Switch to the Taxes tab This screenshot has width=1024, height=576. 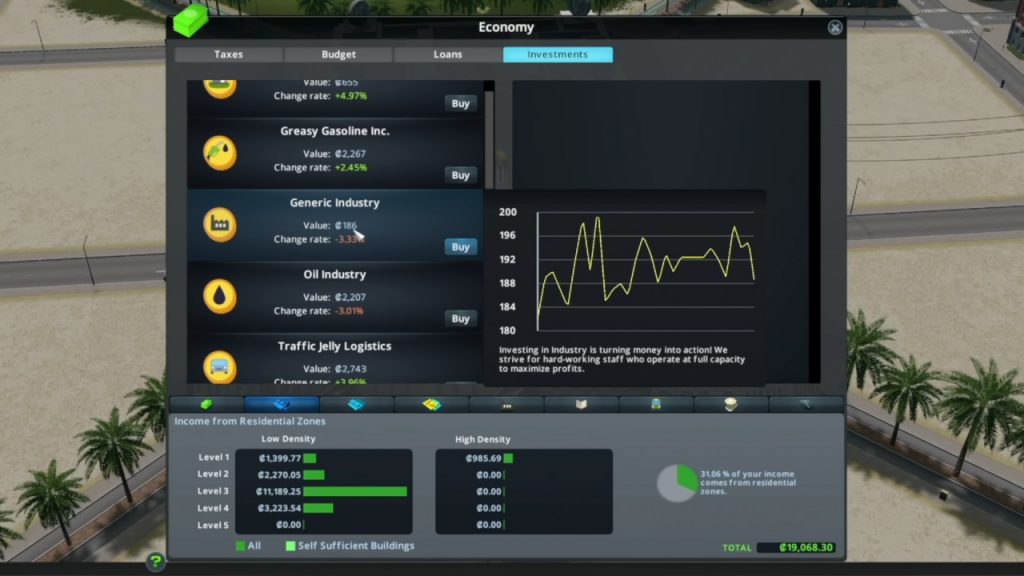click(229, 54)
